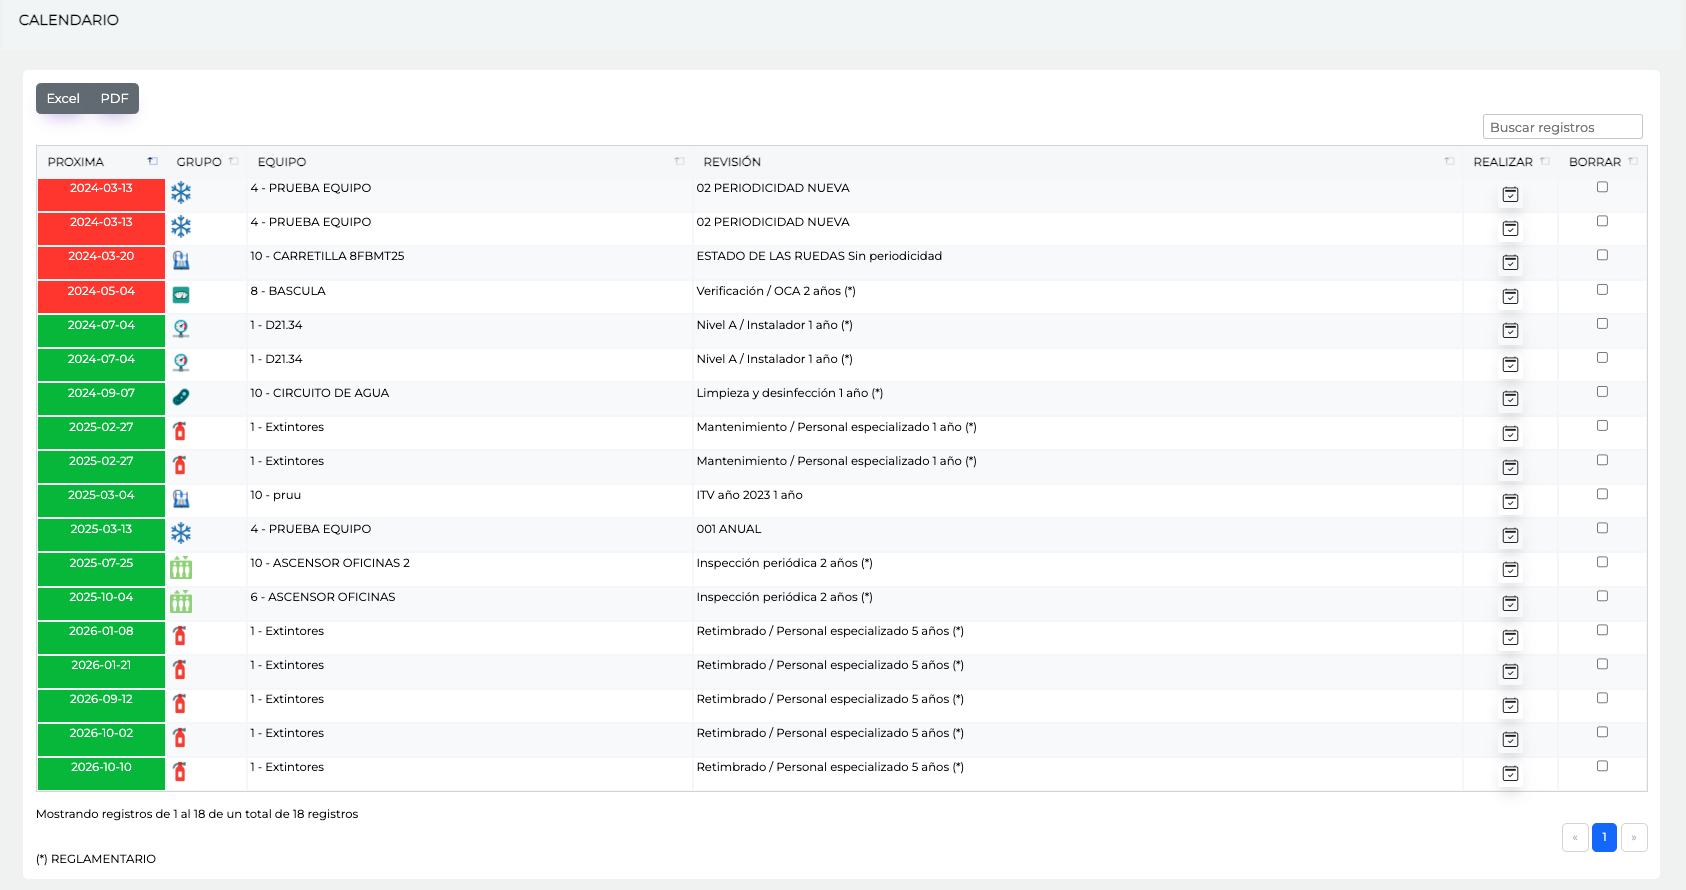This screenshot has width=1686, height=890.
Task: Export table with PDF button
Action: tap(114, 99)
